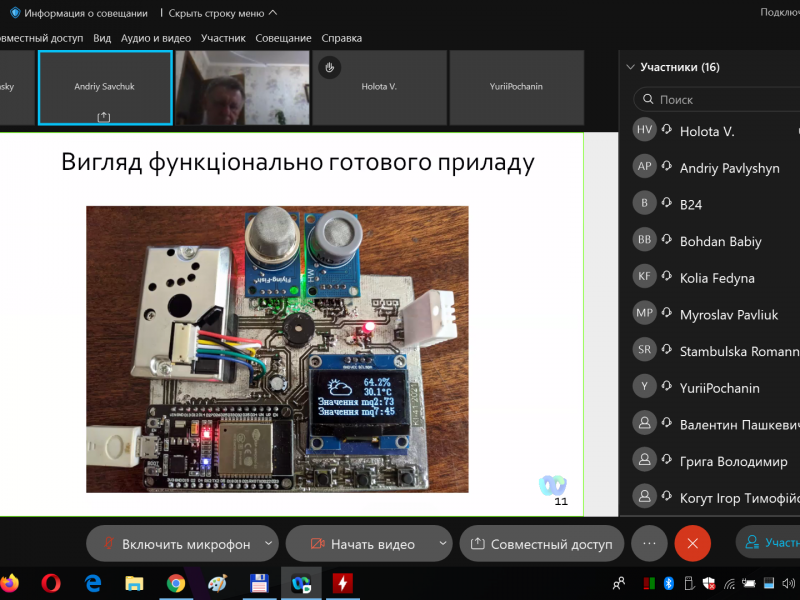Open the Аудио и видео menu
800x600 pixels.
coord(155,38)
